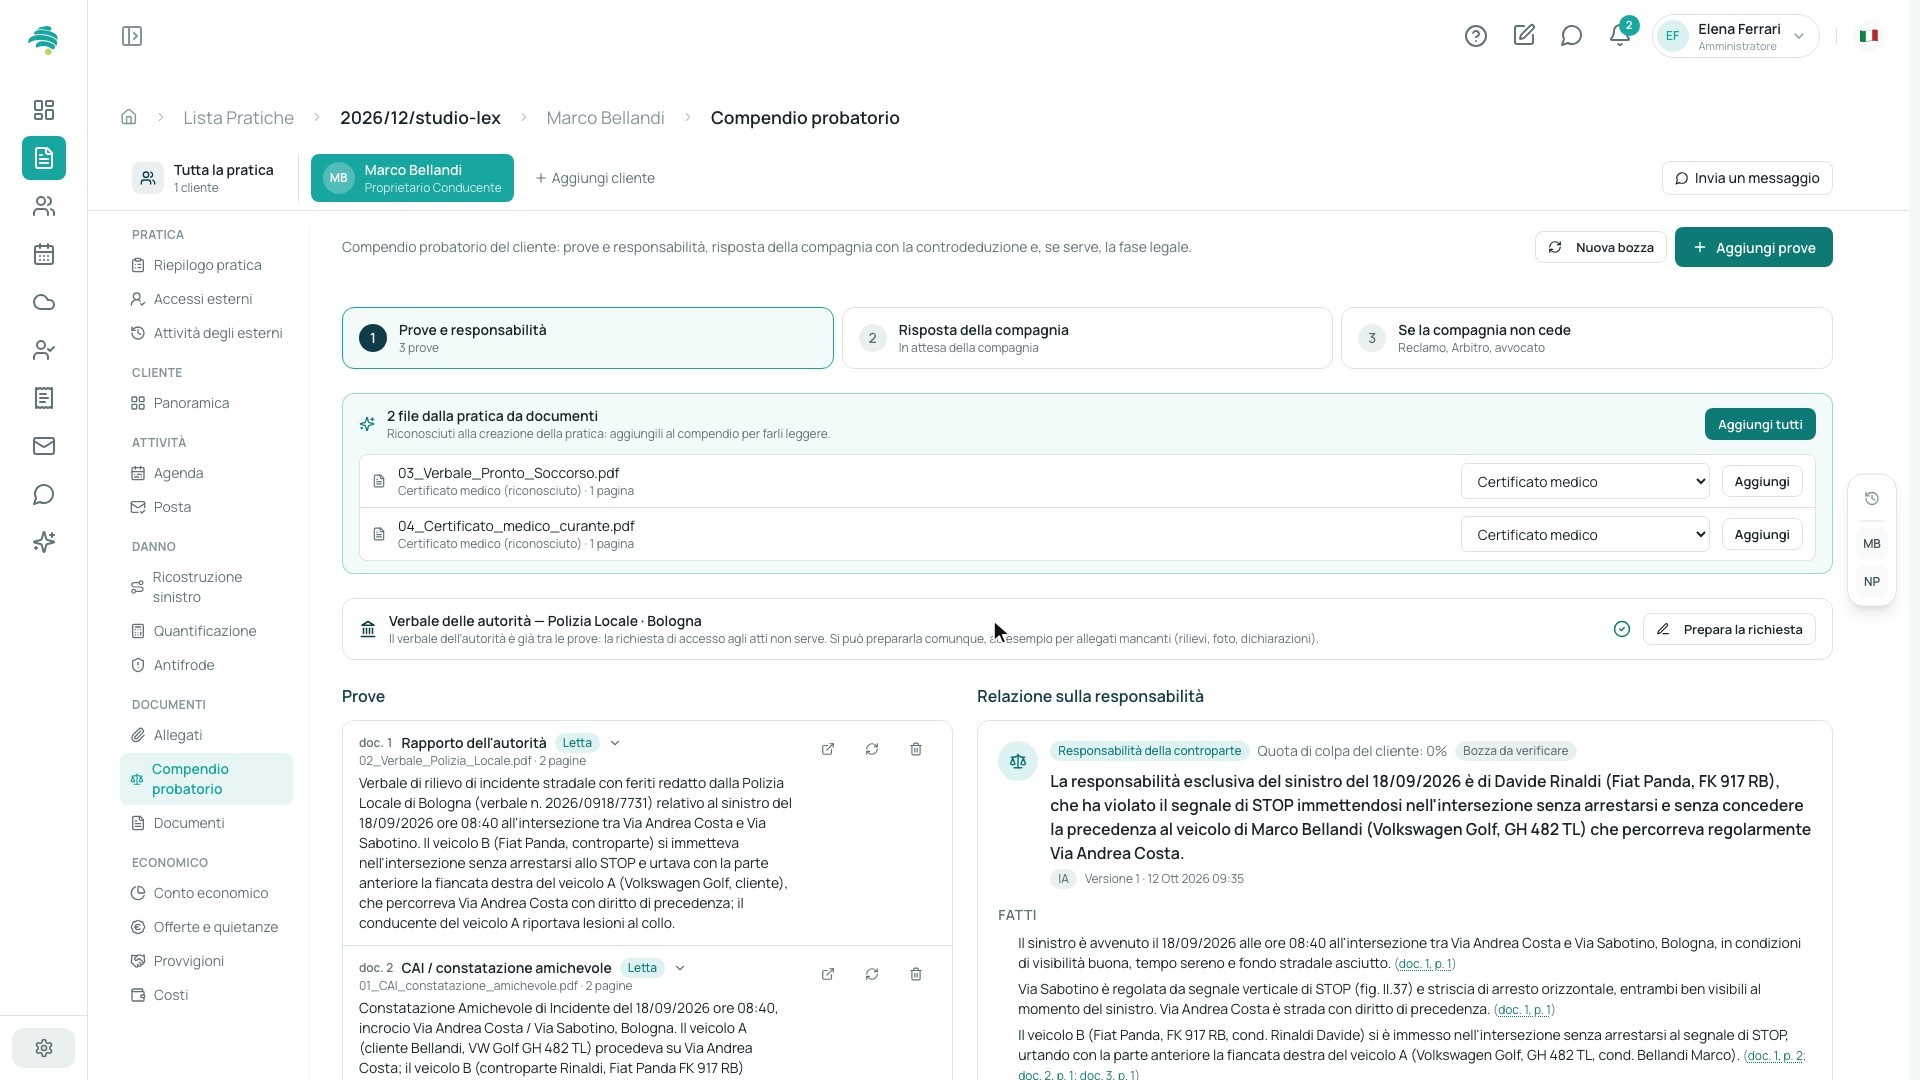Refresh doc. 2 CAI constatazione amichevole
The image size is (1920, 1080).
pyautogui.click(x=872, y=974)
